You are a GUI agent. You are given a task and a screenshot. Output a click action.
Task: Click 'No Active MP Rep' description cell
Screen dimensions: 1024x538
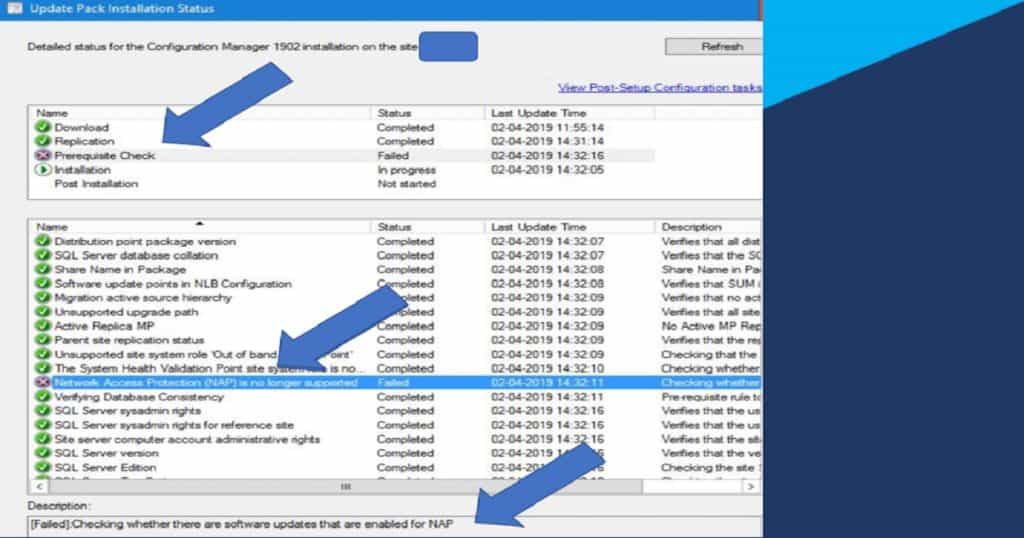coord(711,326)
